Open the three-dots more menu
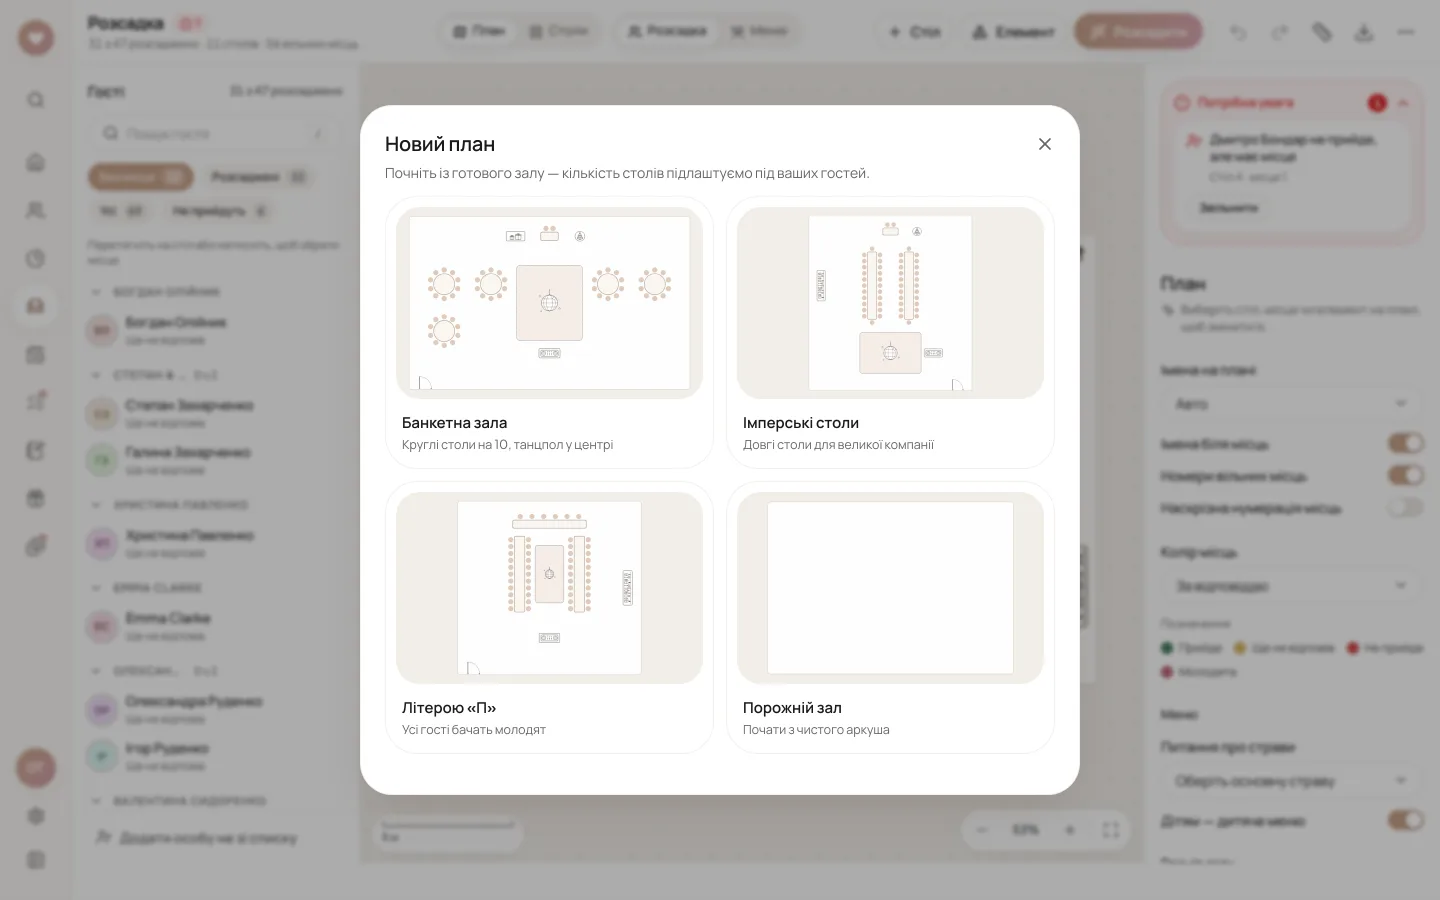The image size is (1440, 900). pos(1406,32)
